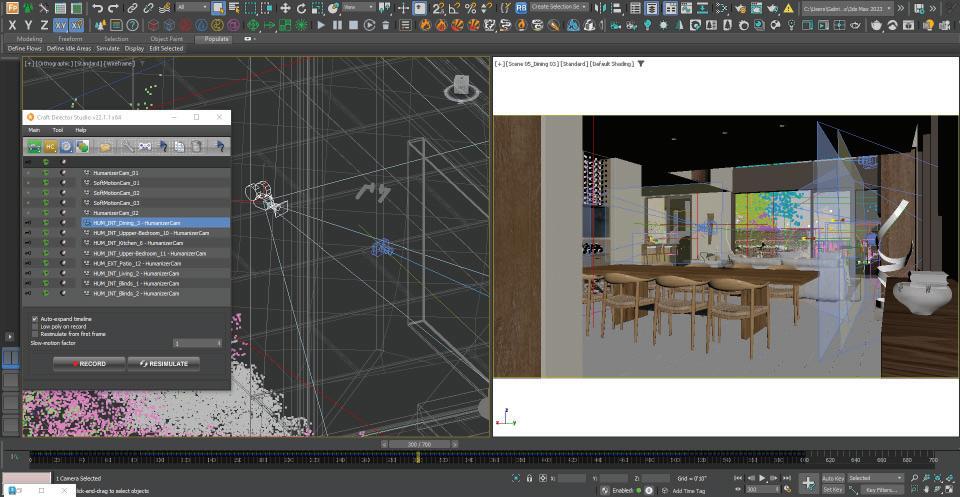Select the Rotate transform tool
The image size is (960, 497).
click(x=302, y=8)
